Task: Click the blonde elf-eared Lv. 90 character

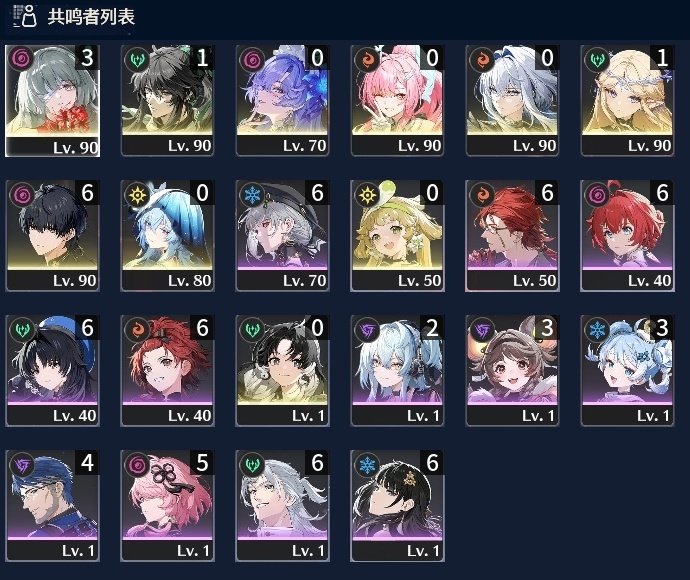Action: (x=628, y=100)
